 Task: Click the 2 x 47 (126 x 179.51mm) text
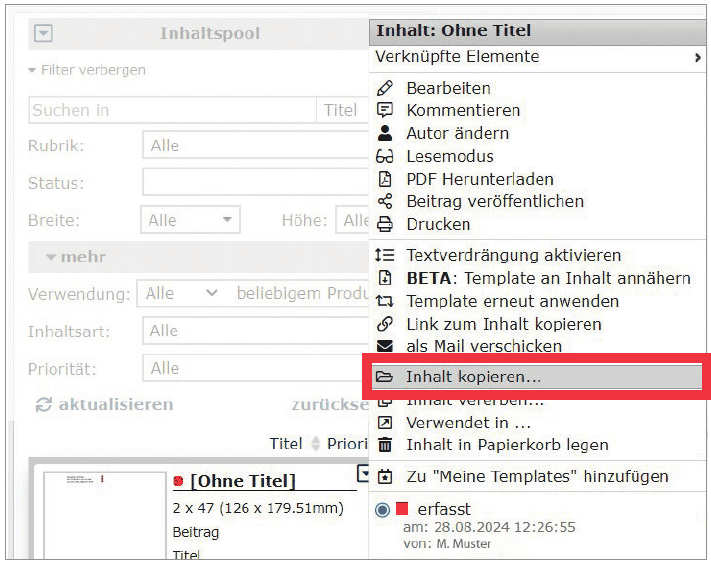(258, 508)
